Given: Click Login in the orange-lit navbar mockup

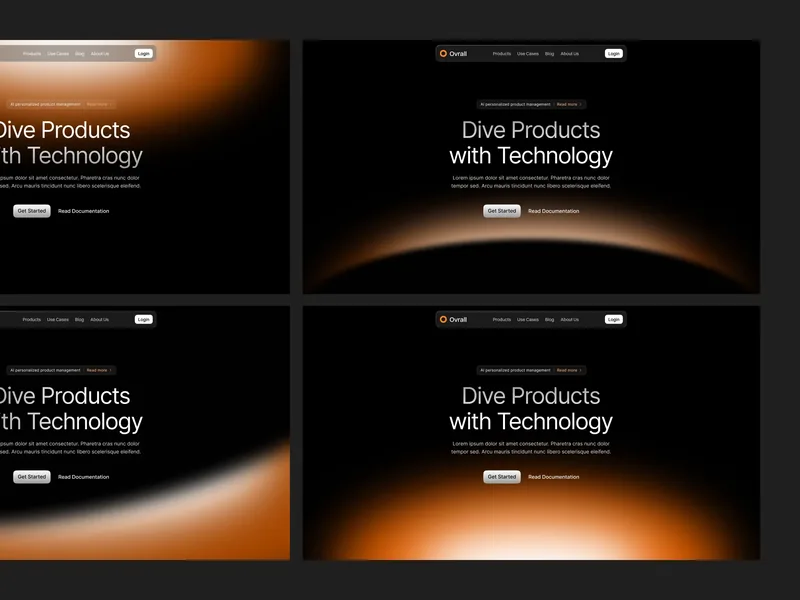Looking at the screenshot, I should 144,54.
